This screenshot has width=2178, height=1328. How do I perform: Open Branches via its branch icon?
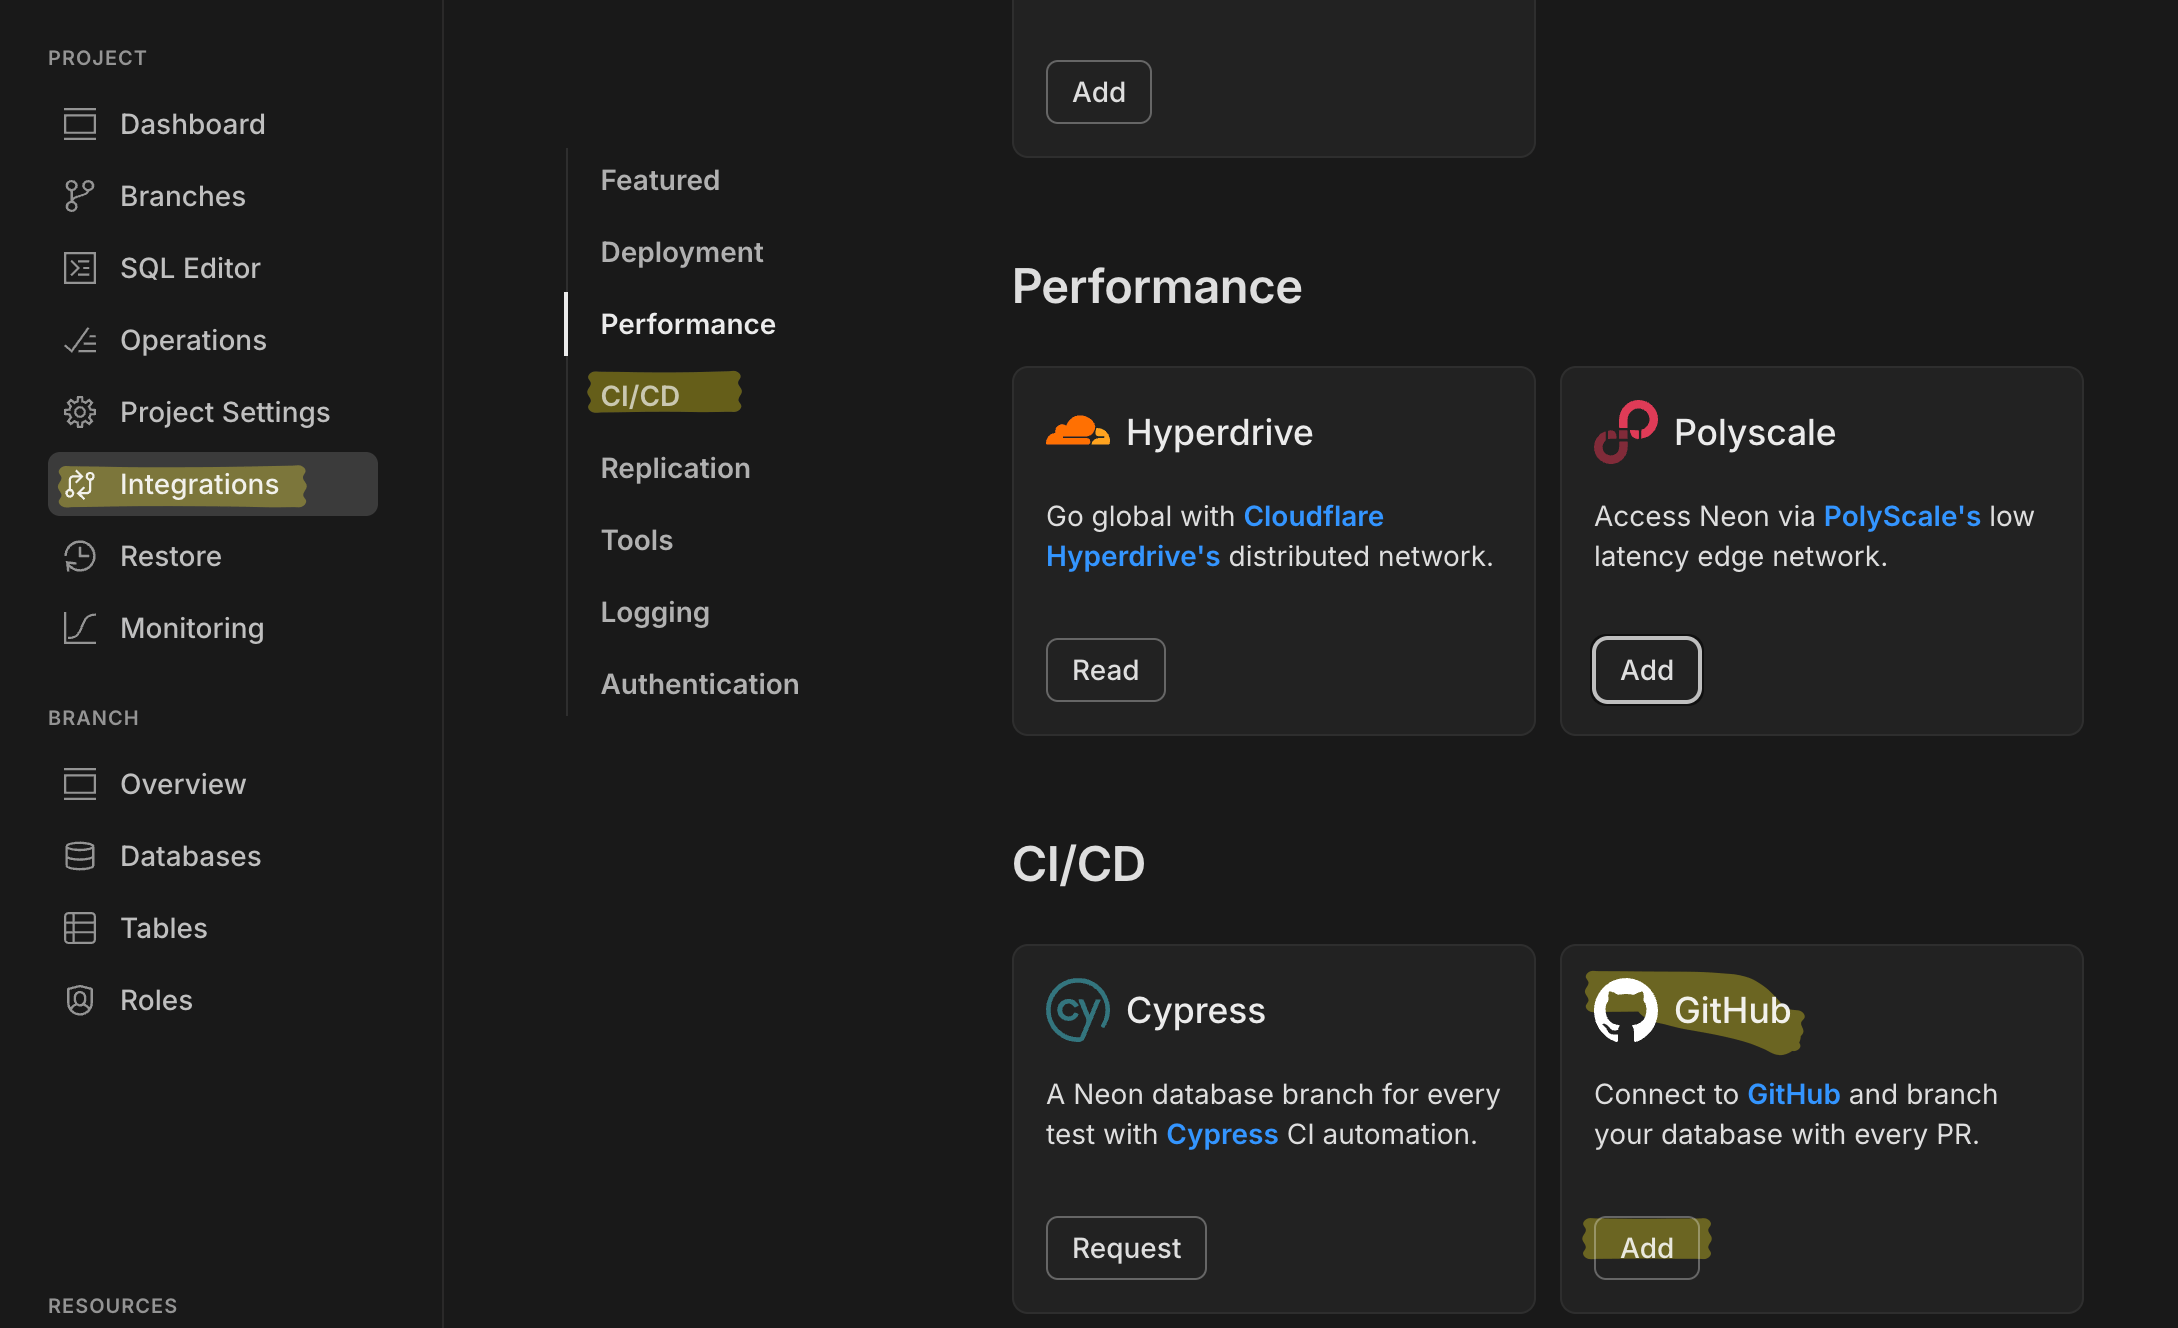[80, 196]
